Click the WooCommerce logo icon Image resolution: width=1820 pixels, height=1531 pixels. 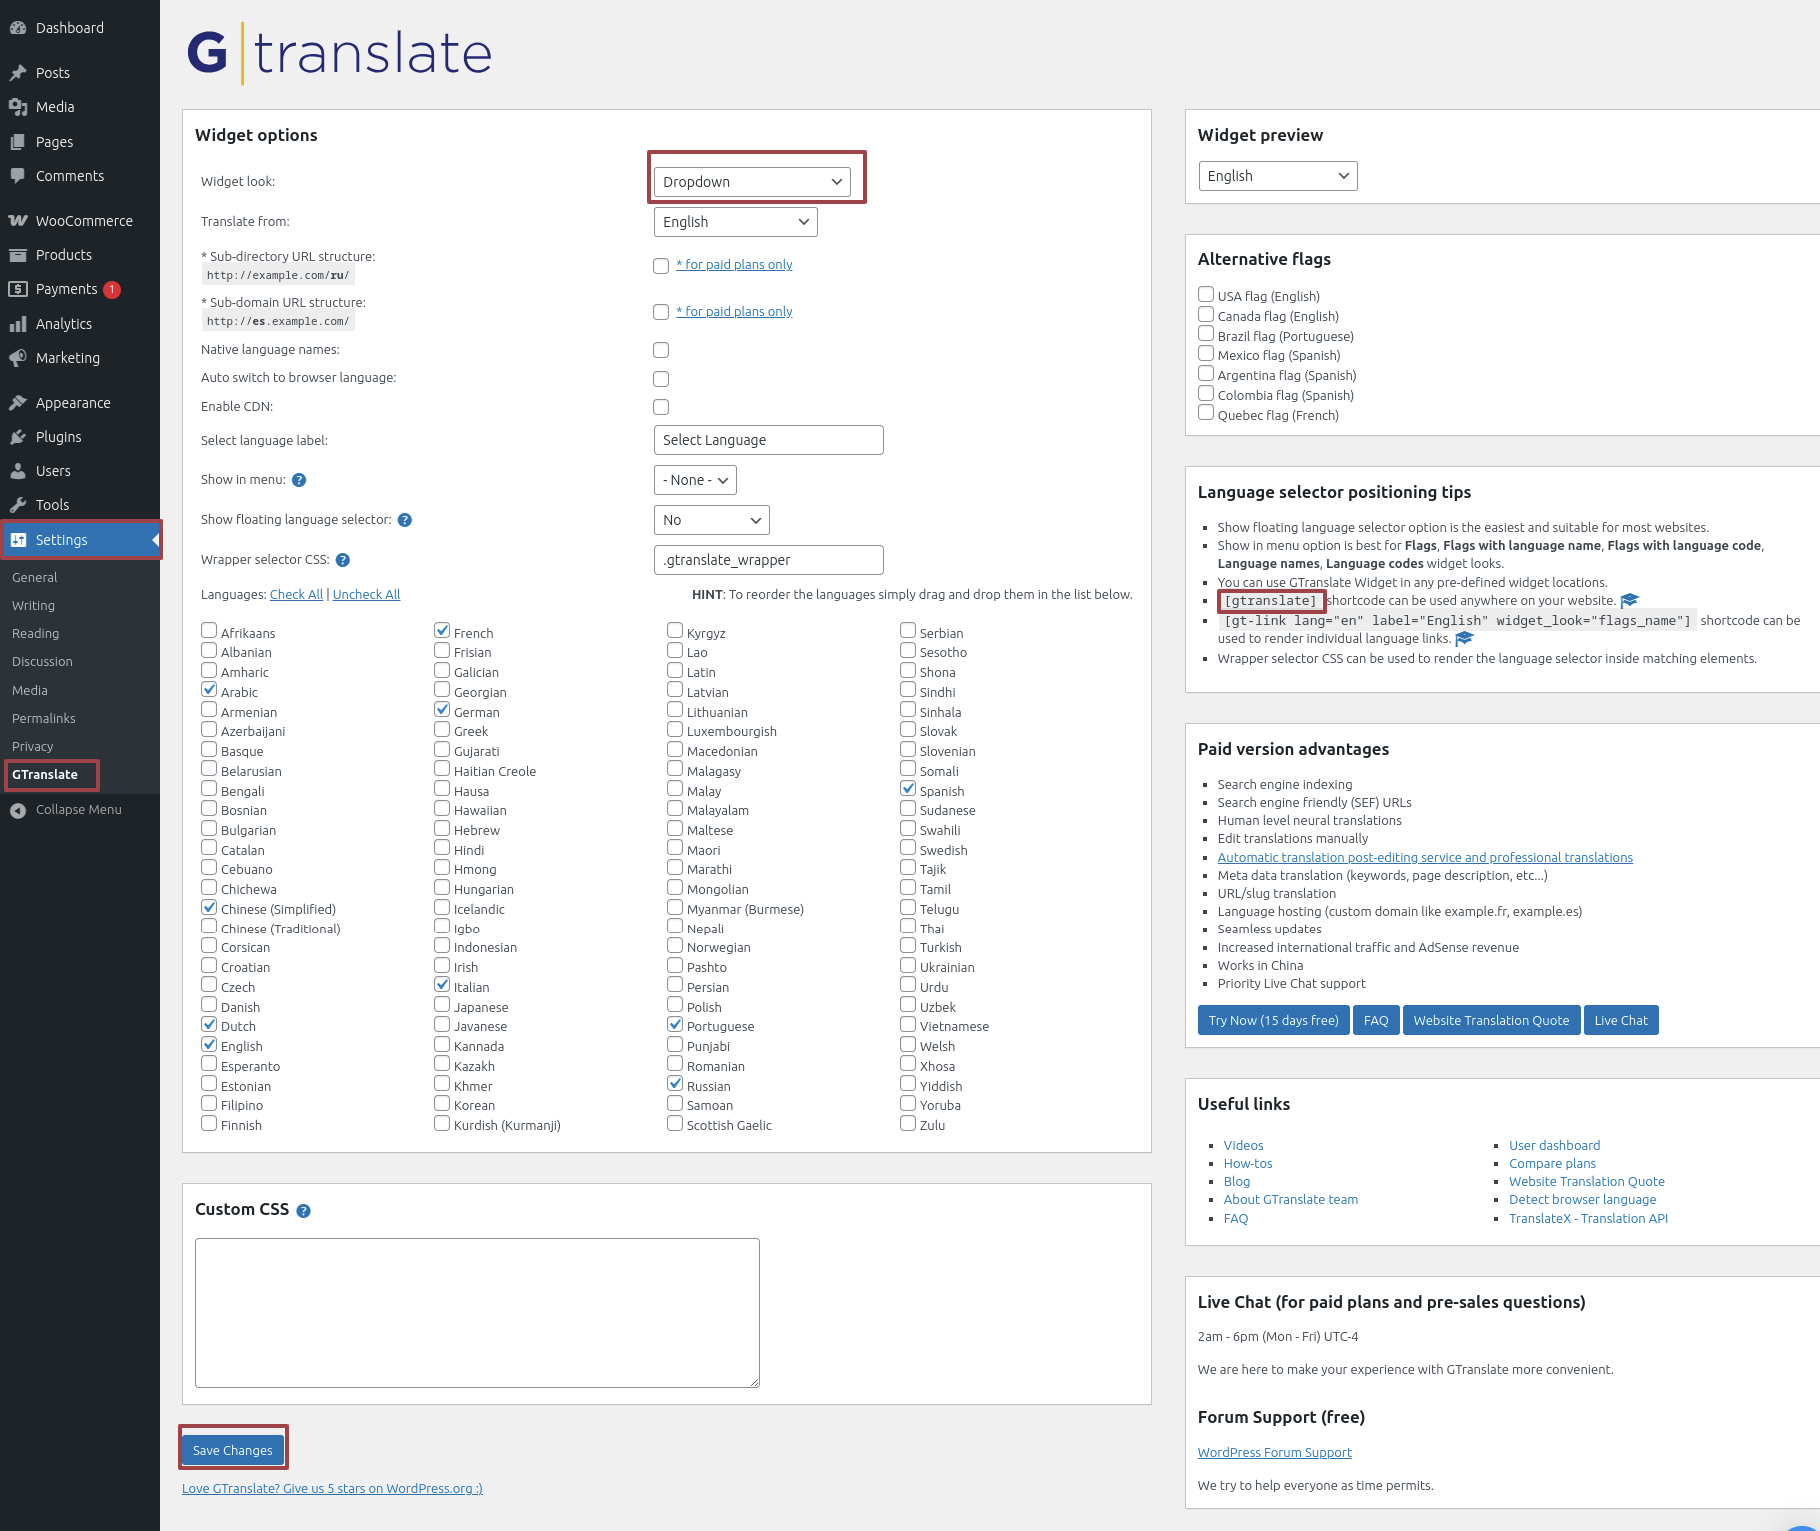(x=18, y=221)
